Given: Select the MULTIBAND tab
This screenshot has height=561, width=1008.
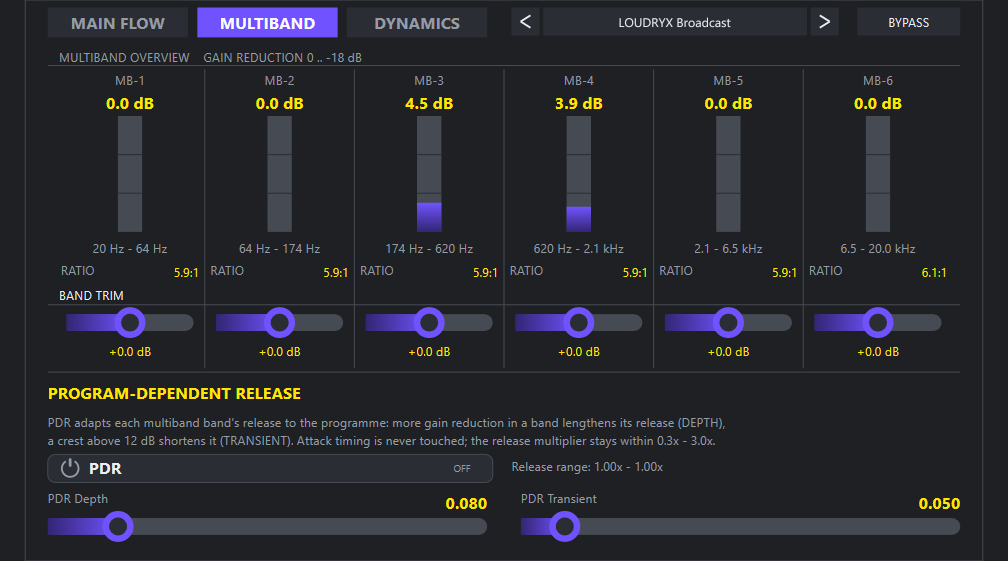Looking at the screenshot, I should [x=267, y=23].
